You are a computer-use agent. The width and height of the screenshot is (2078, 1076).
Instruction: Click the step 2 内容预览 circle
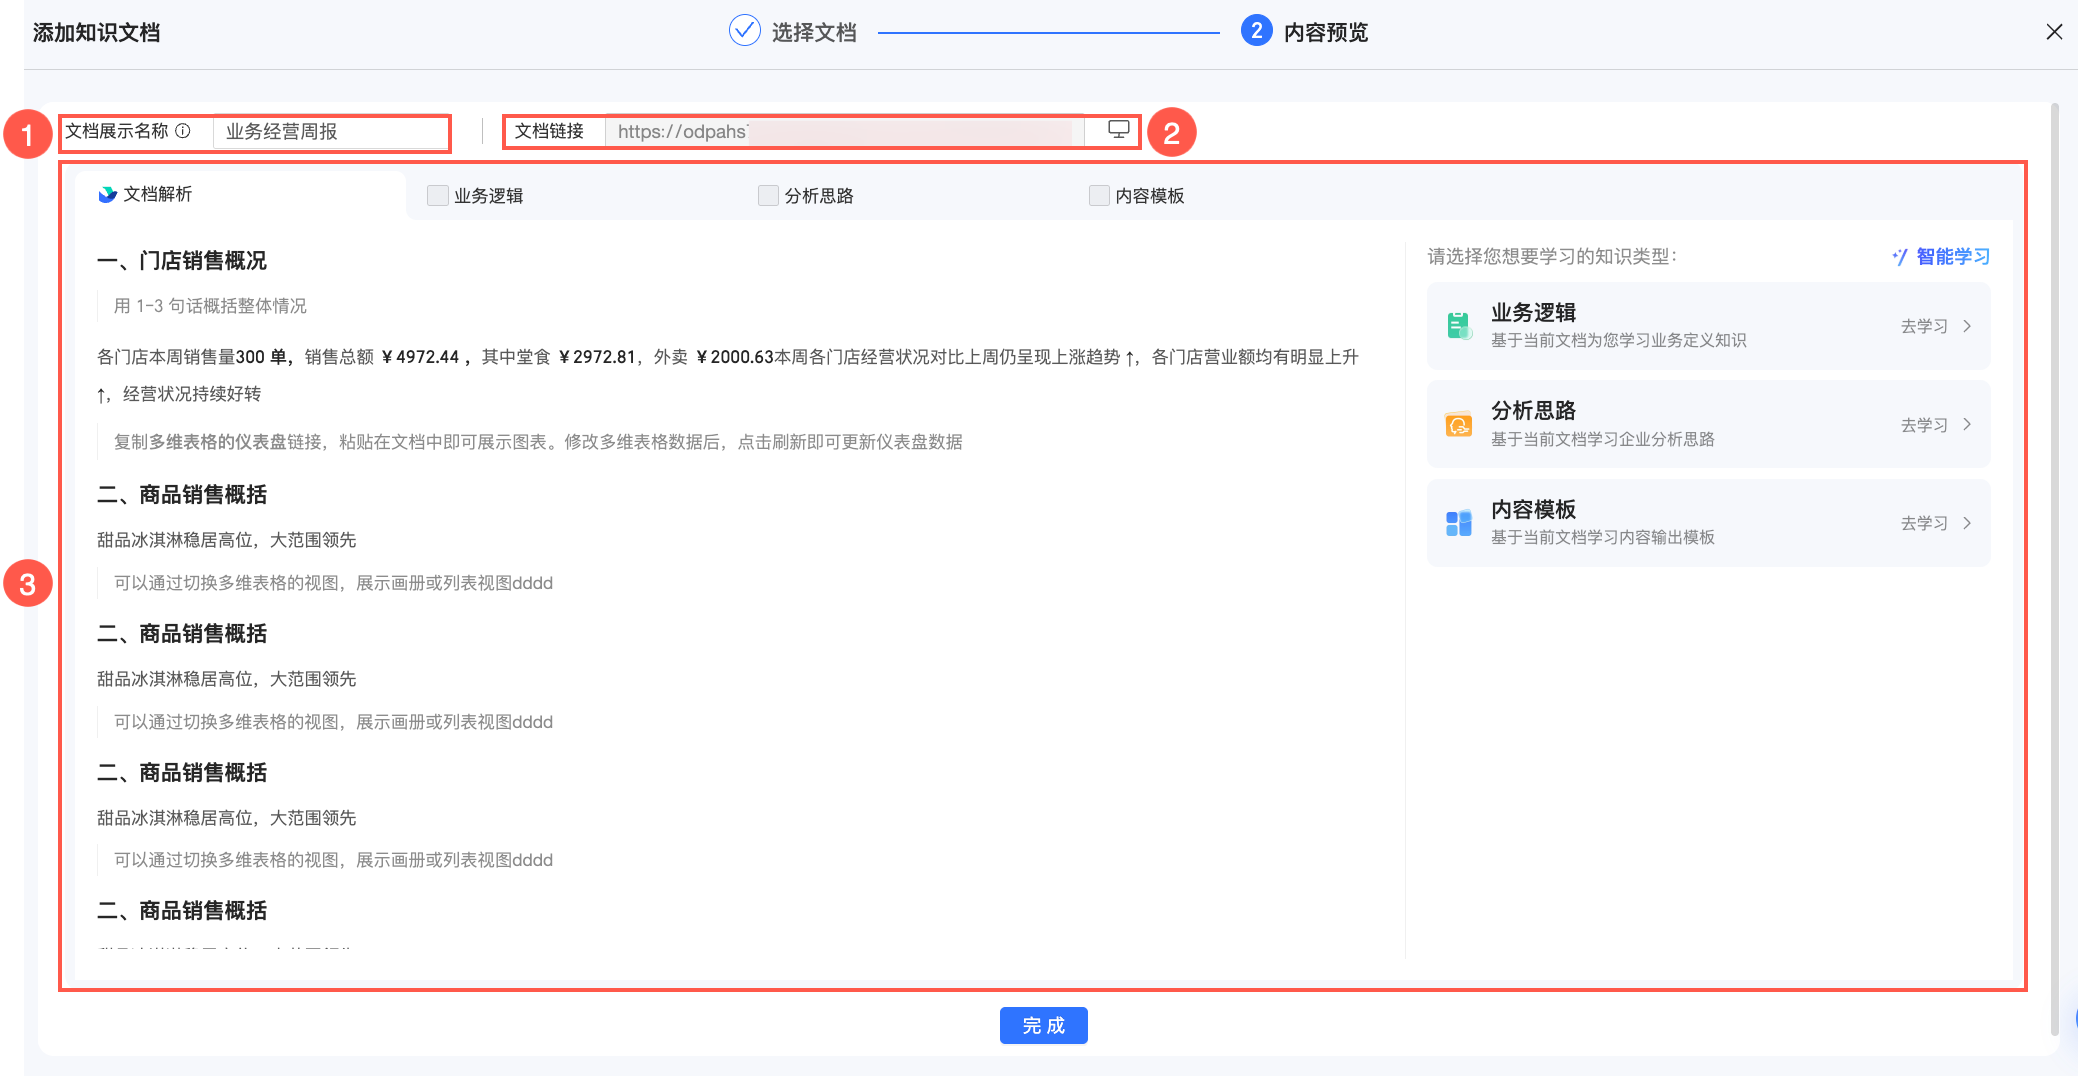click(1256, 32)
